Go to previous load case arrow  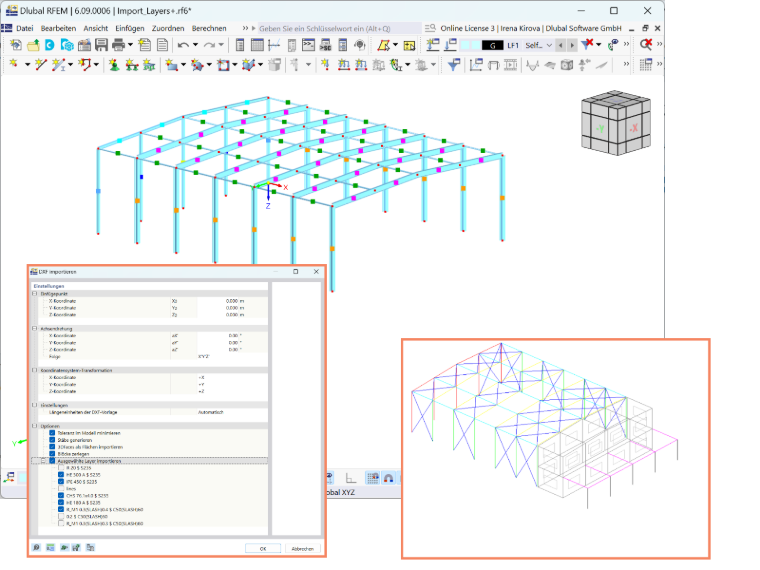pyautogui.click(x=561, y=45)
